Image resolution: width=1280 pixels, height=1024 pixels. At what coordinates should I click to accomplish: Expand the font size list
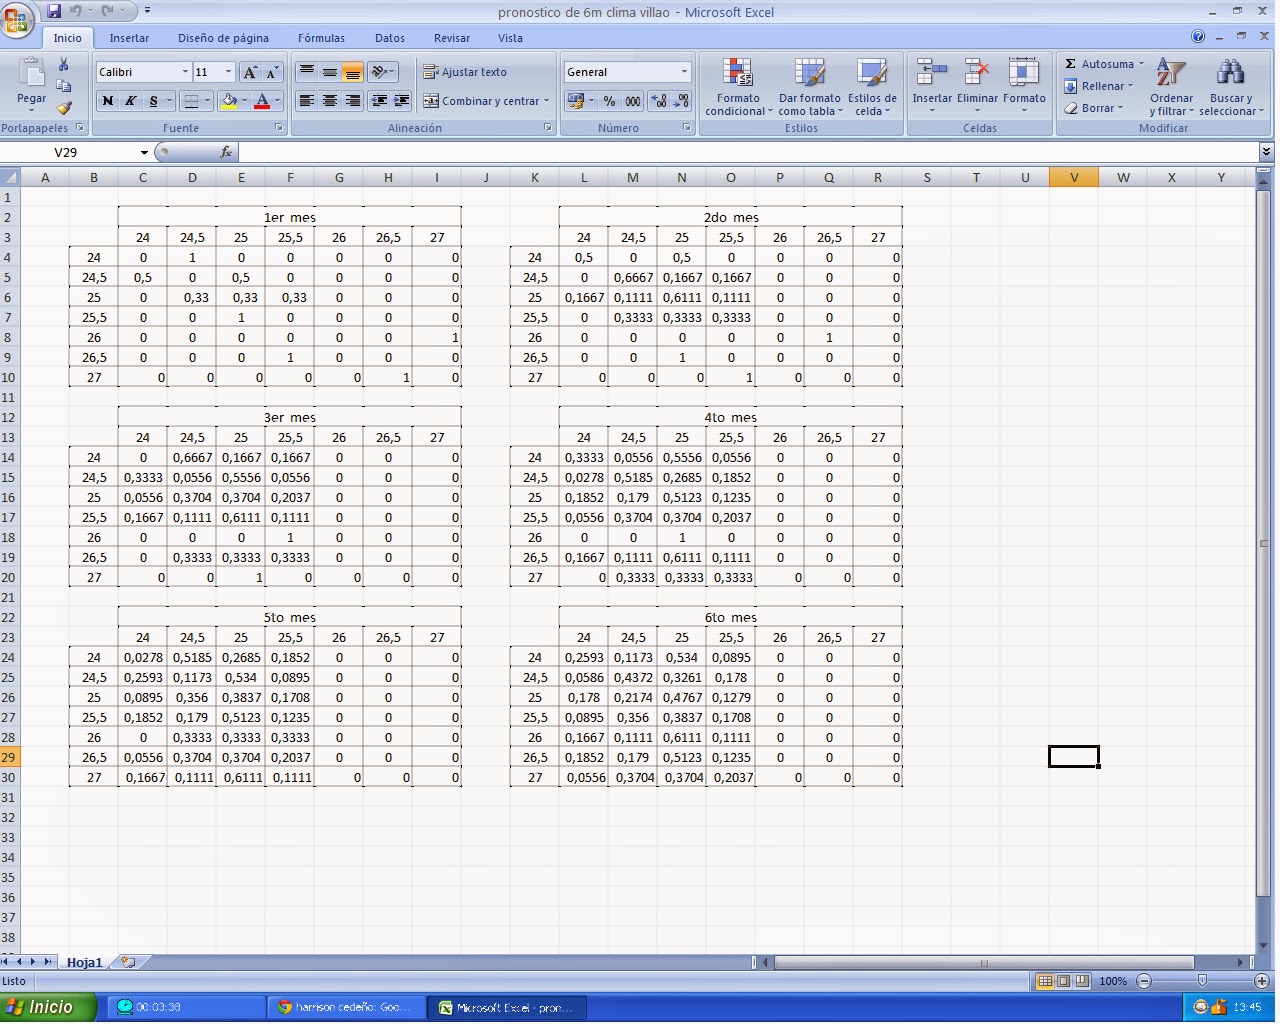tap(229, 72)
